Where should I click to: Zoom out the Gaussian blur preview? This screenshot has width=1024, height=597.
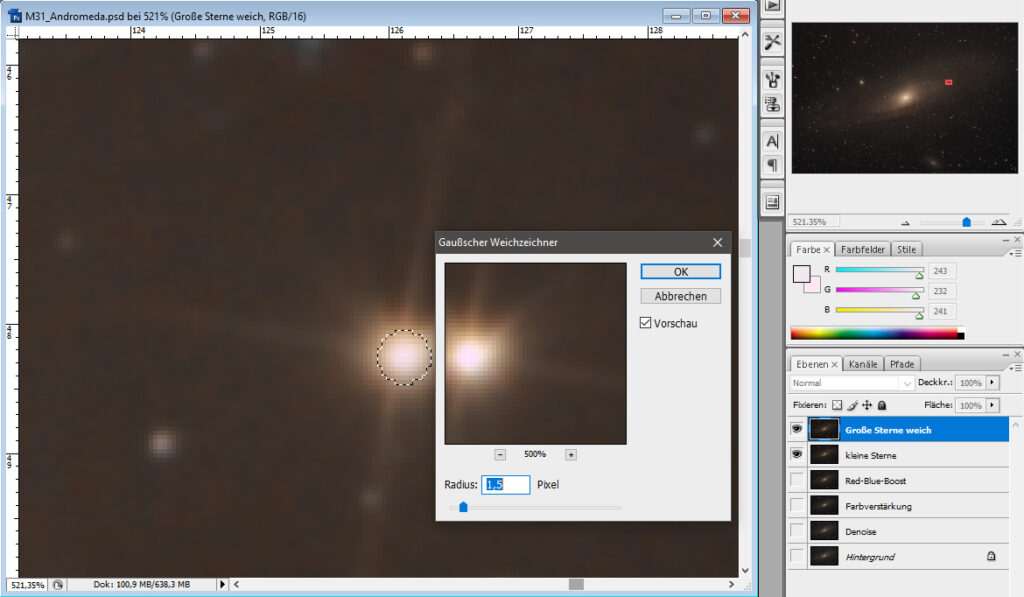coord(500,455)
